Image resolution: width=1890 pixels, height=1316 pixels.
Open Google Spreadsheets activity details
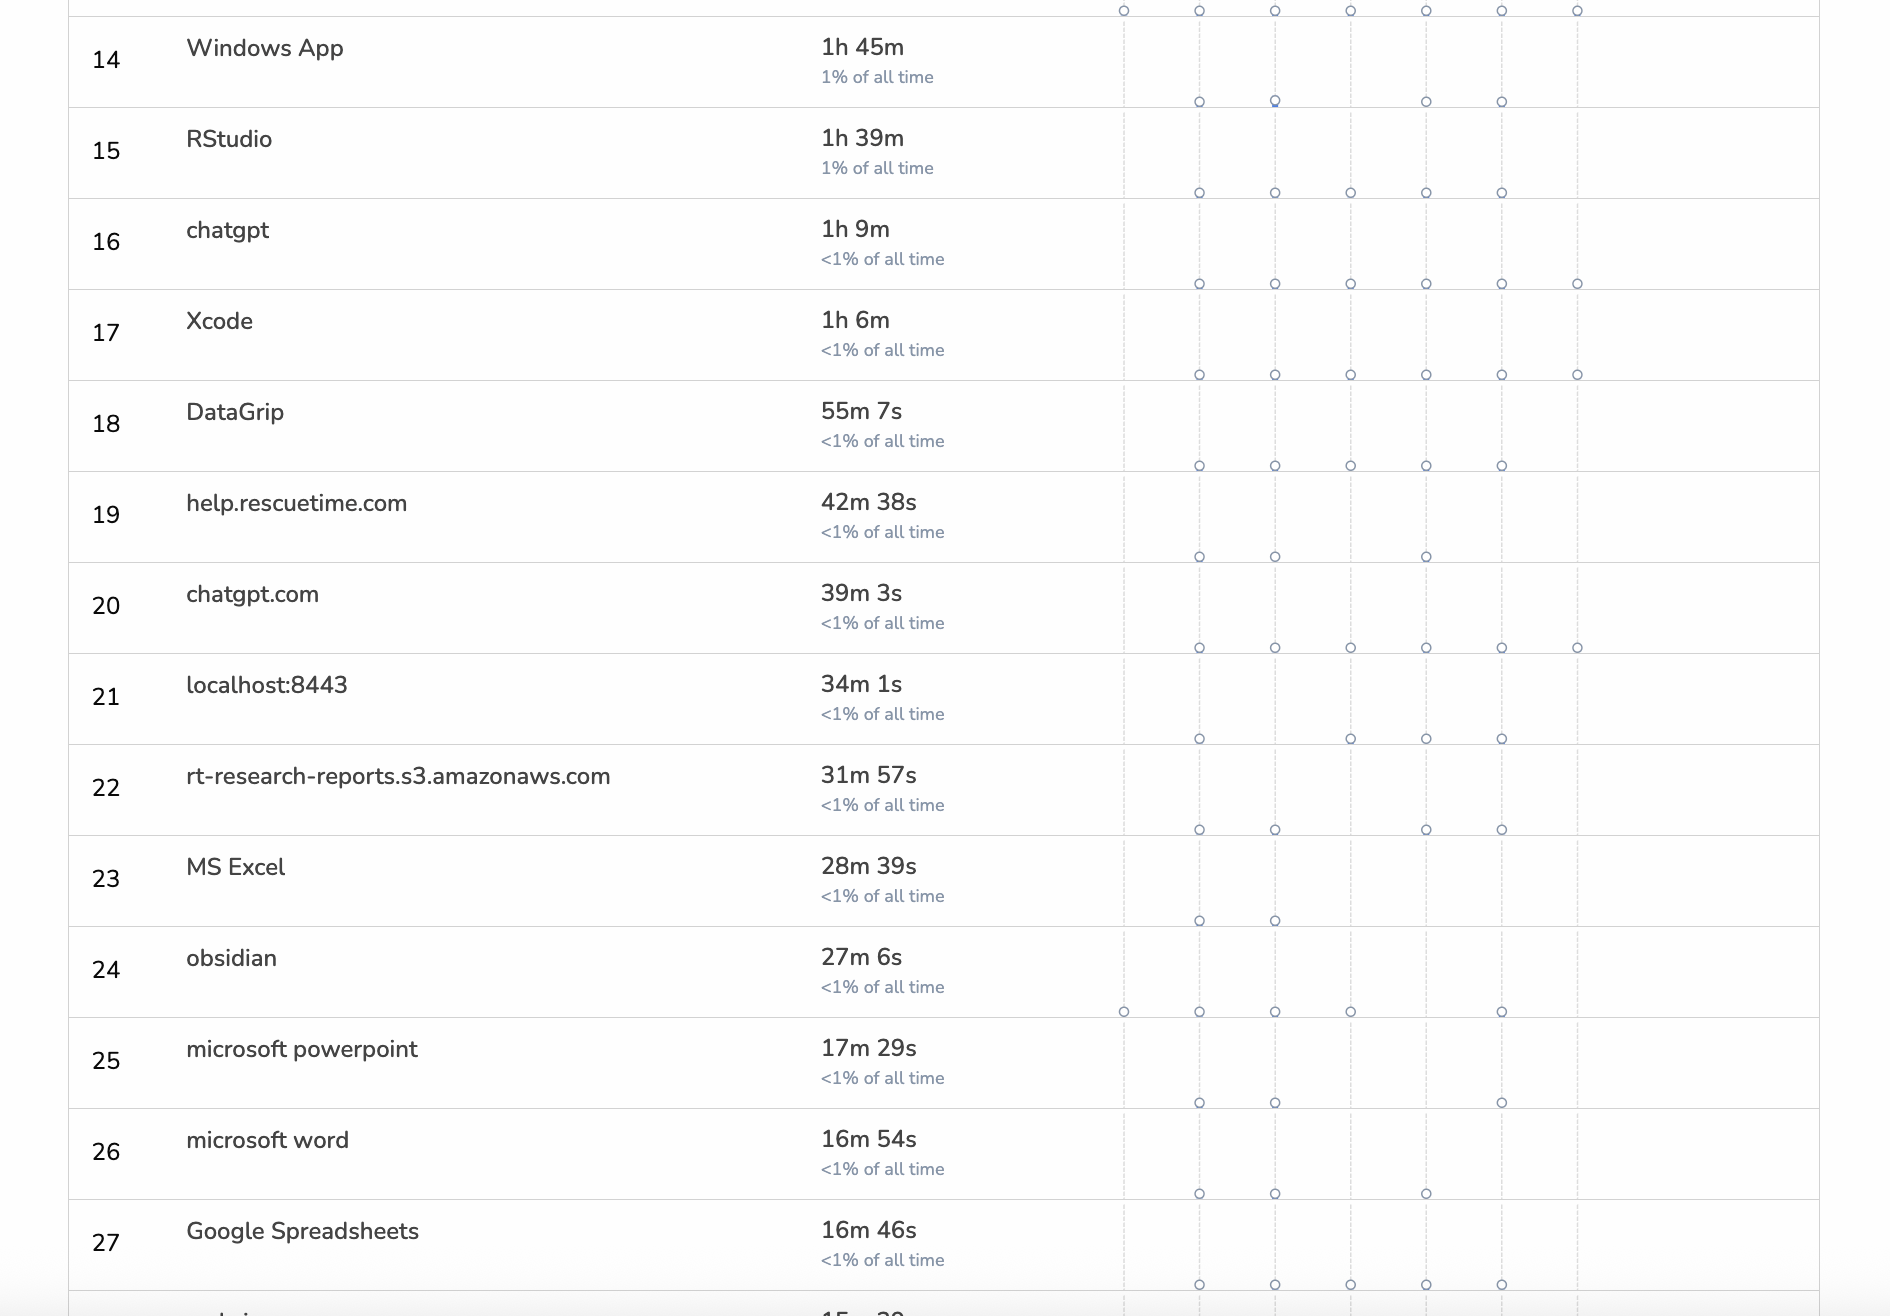(x=302, y=1231)
